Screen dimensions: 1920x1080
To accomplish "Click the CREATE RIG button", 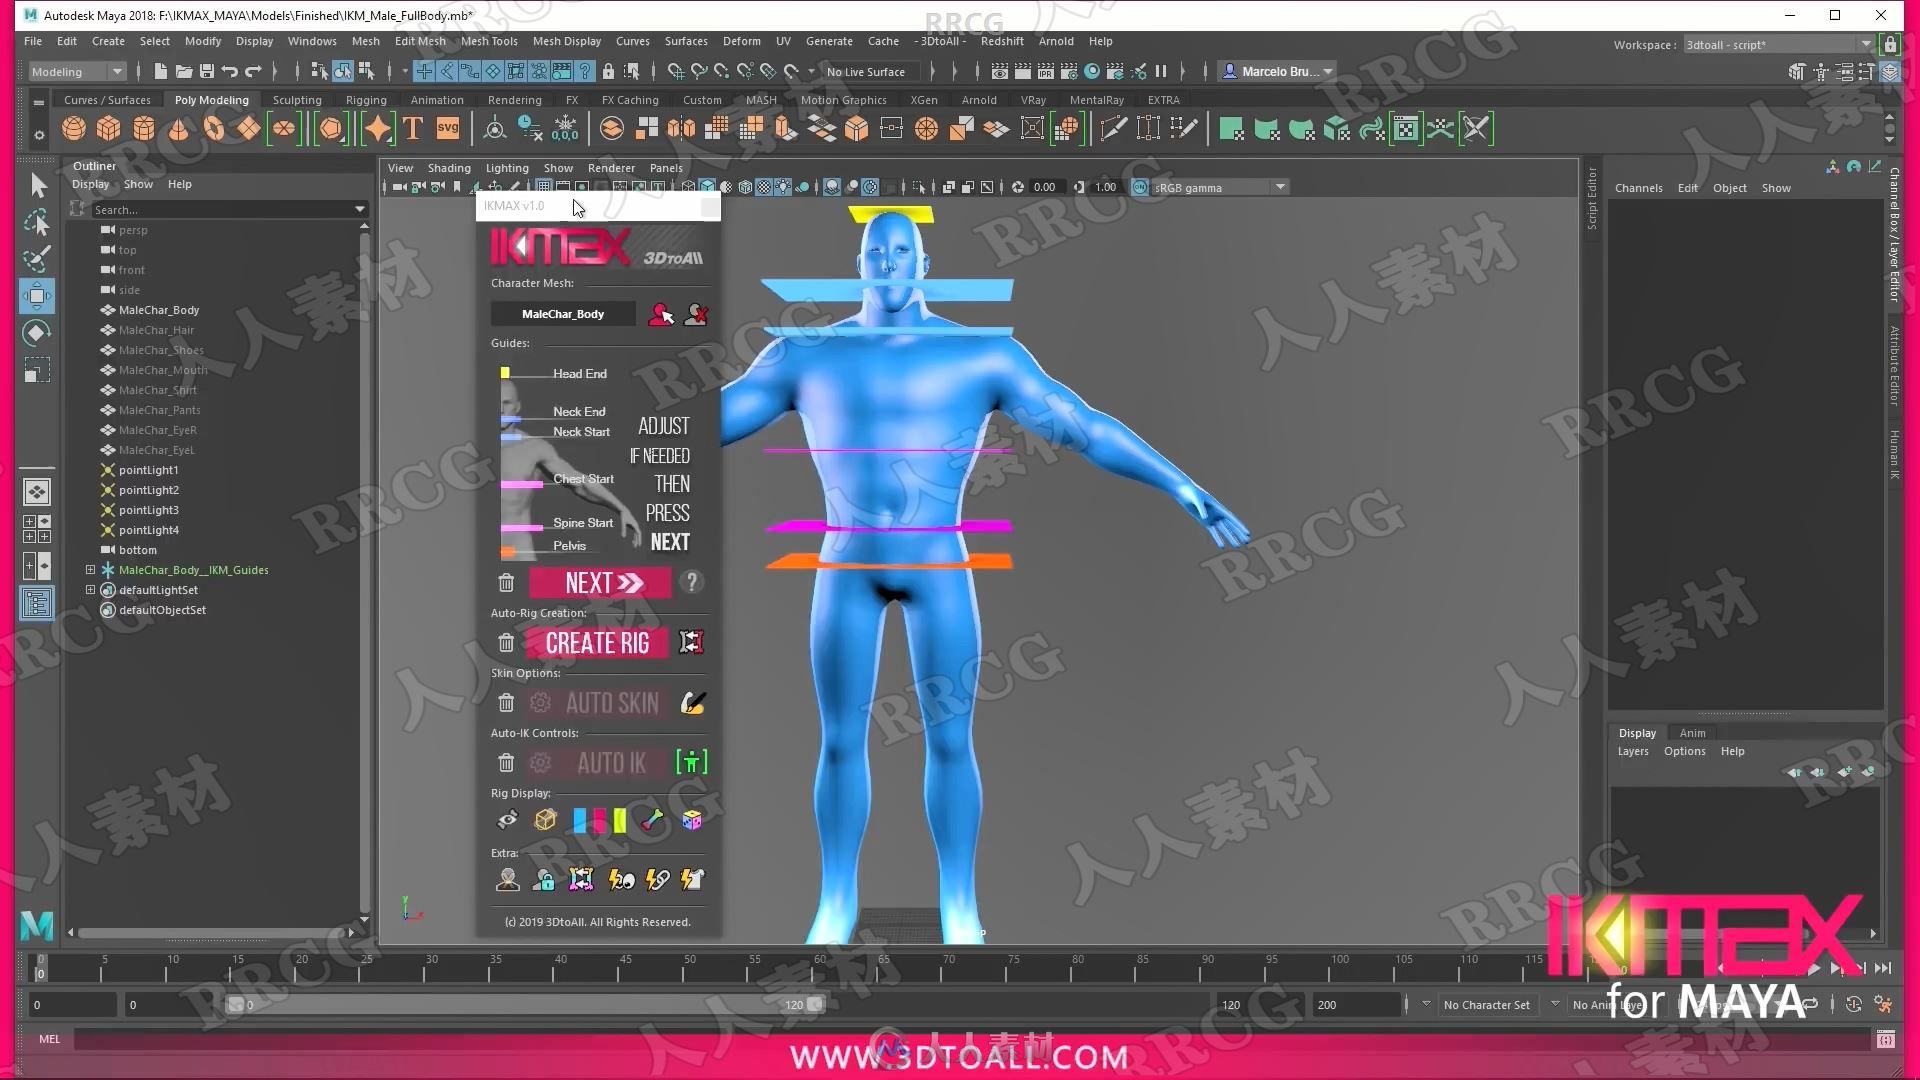I will coord(597,642).
